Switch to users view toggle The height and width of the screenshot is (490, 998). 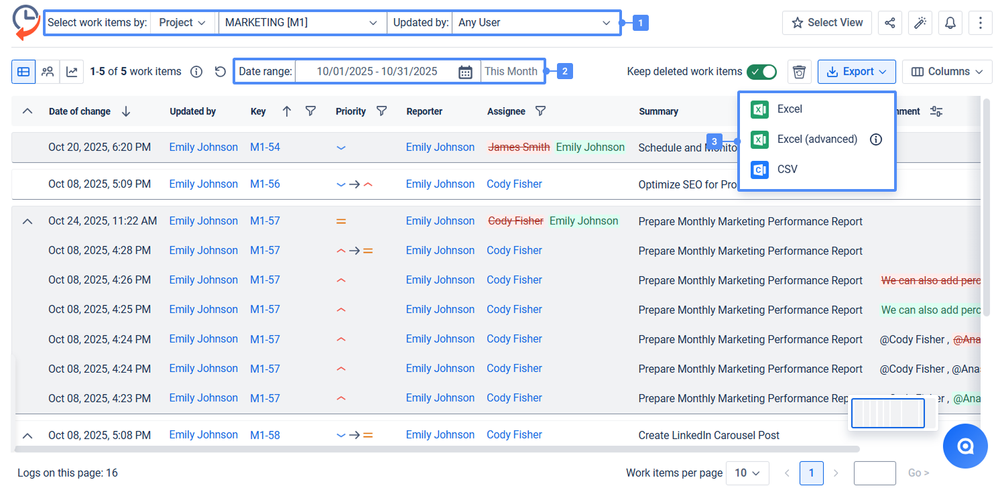pos(47,72)
